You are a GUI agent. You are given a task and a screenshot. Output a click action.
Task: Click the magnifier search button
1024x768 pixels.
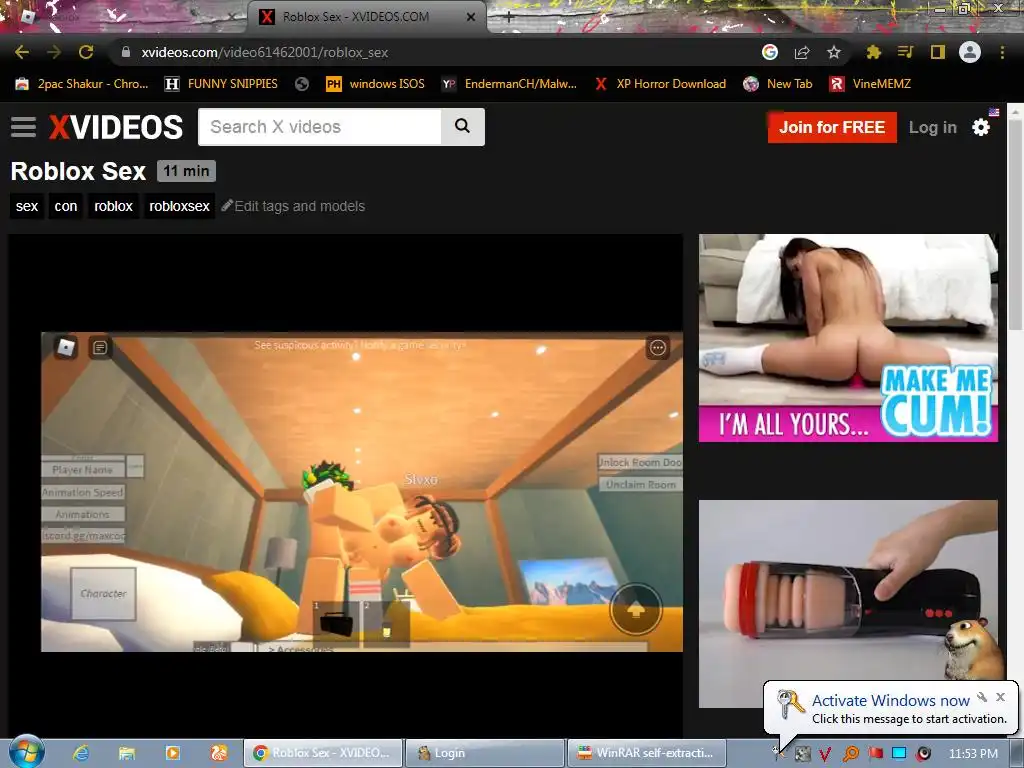tap(462, 127)
